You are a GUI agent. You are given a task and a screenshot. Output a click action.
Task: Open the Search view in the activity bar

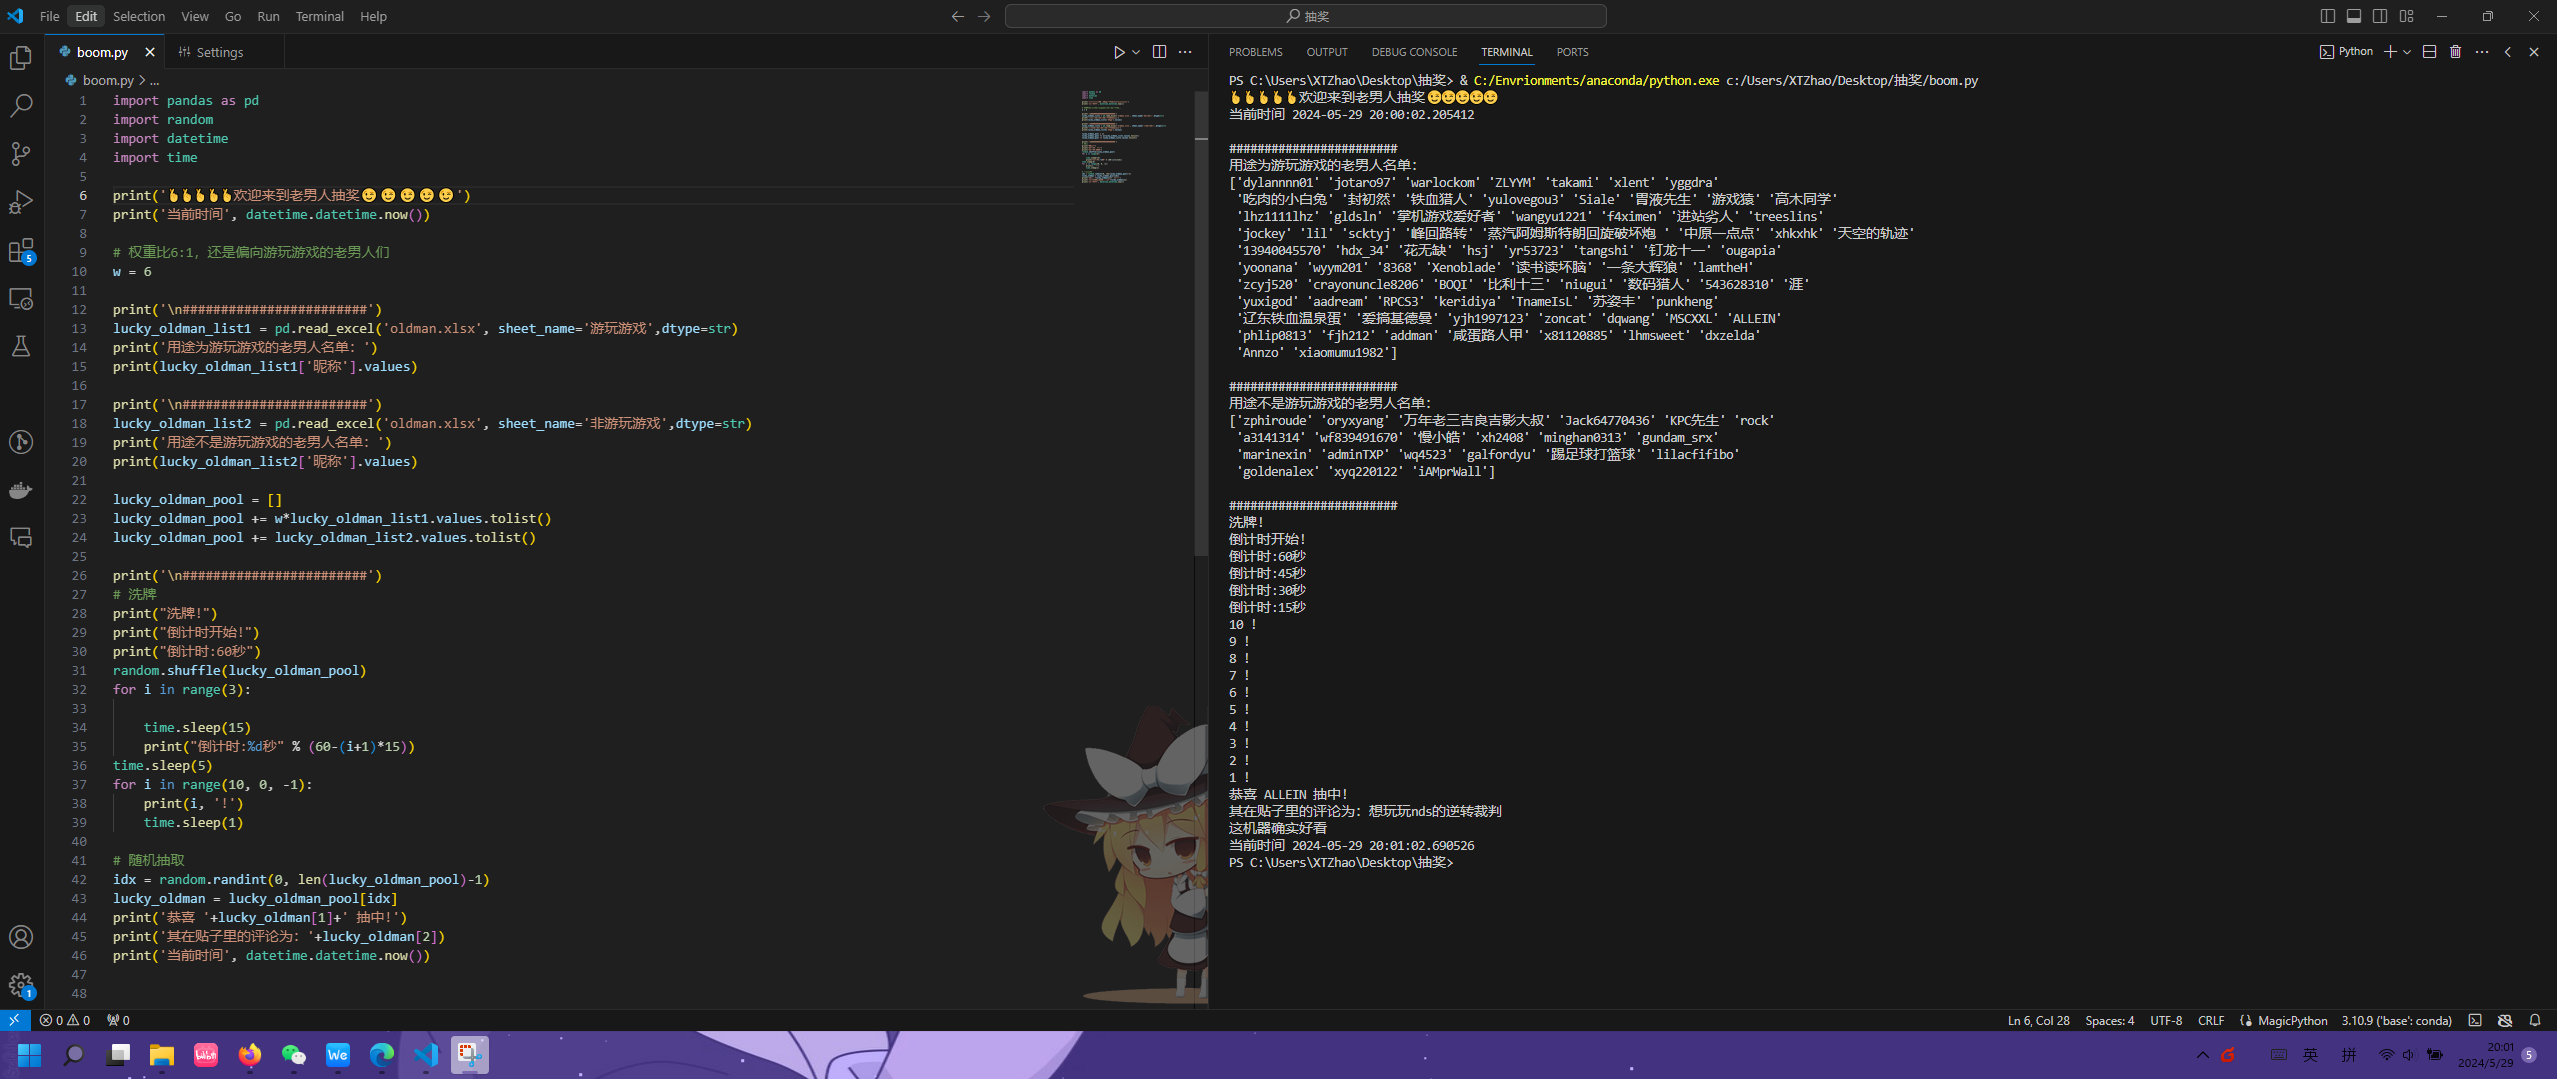pyautogui.click(x=21, y=106)
